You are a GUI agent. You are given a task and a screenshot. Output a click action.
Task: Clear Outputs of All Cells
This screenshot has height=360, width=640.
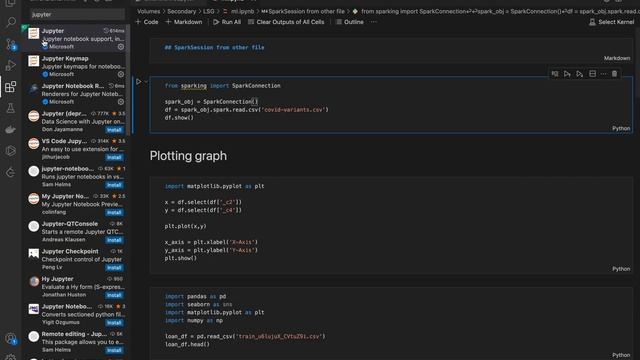pos(286,22)
